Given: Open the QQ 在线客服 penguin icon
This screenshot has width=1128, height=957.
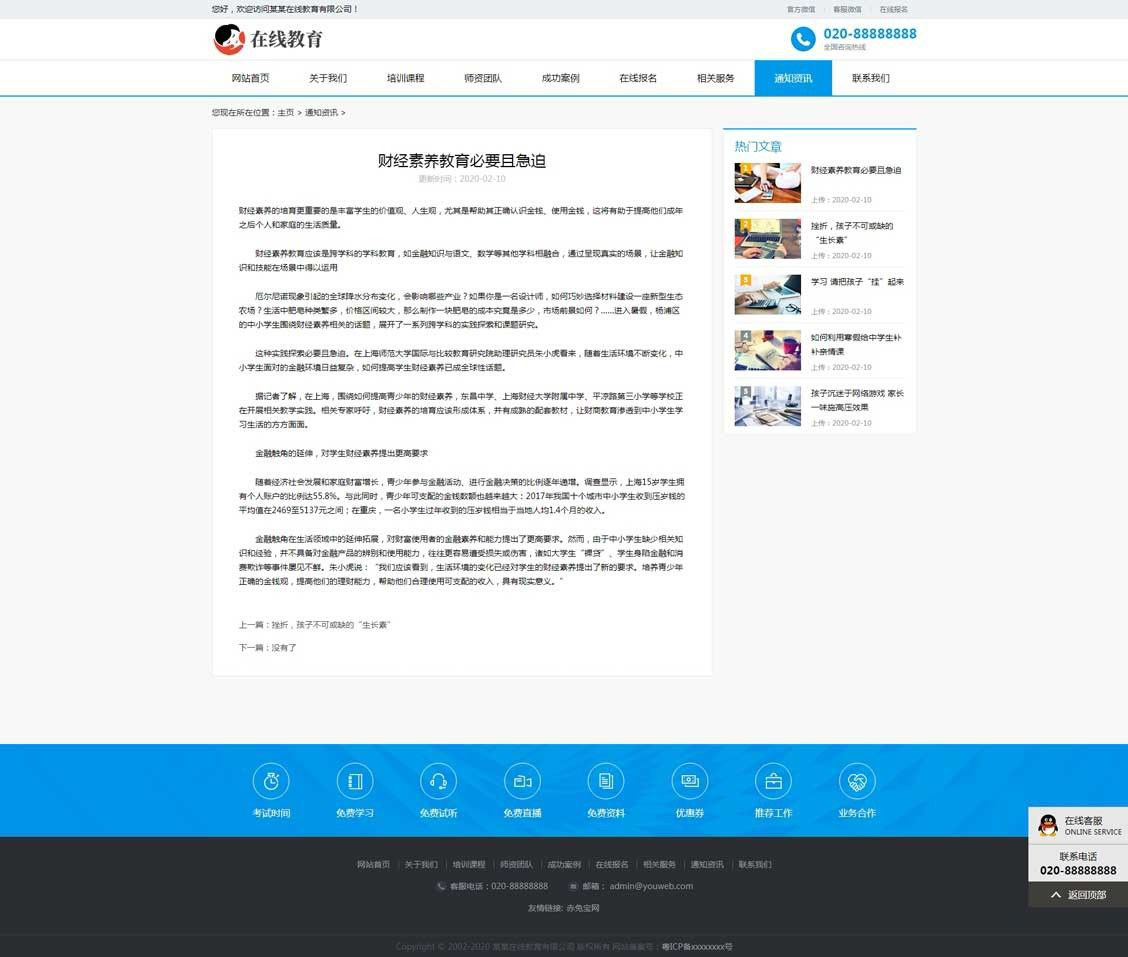Looking at the screenshot, I should (1048, 827).
